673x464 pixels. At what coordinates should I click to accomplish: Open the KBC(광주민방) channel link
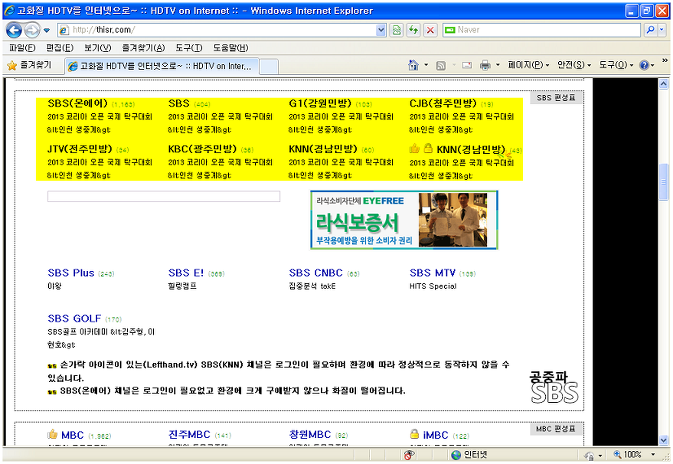[x=202, y=149]
